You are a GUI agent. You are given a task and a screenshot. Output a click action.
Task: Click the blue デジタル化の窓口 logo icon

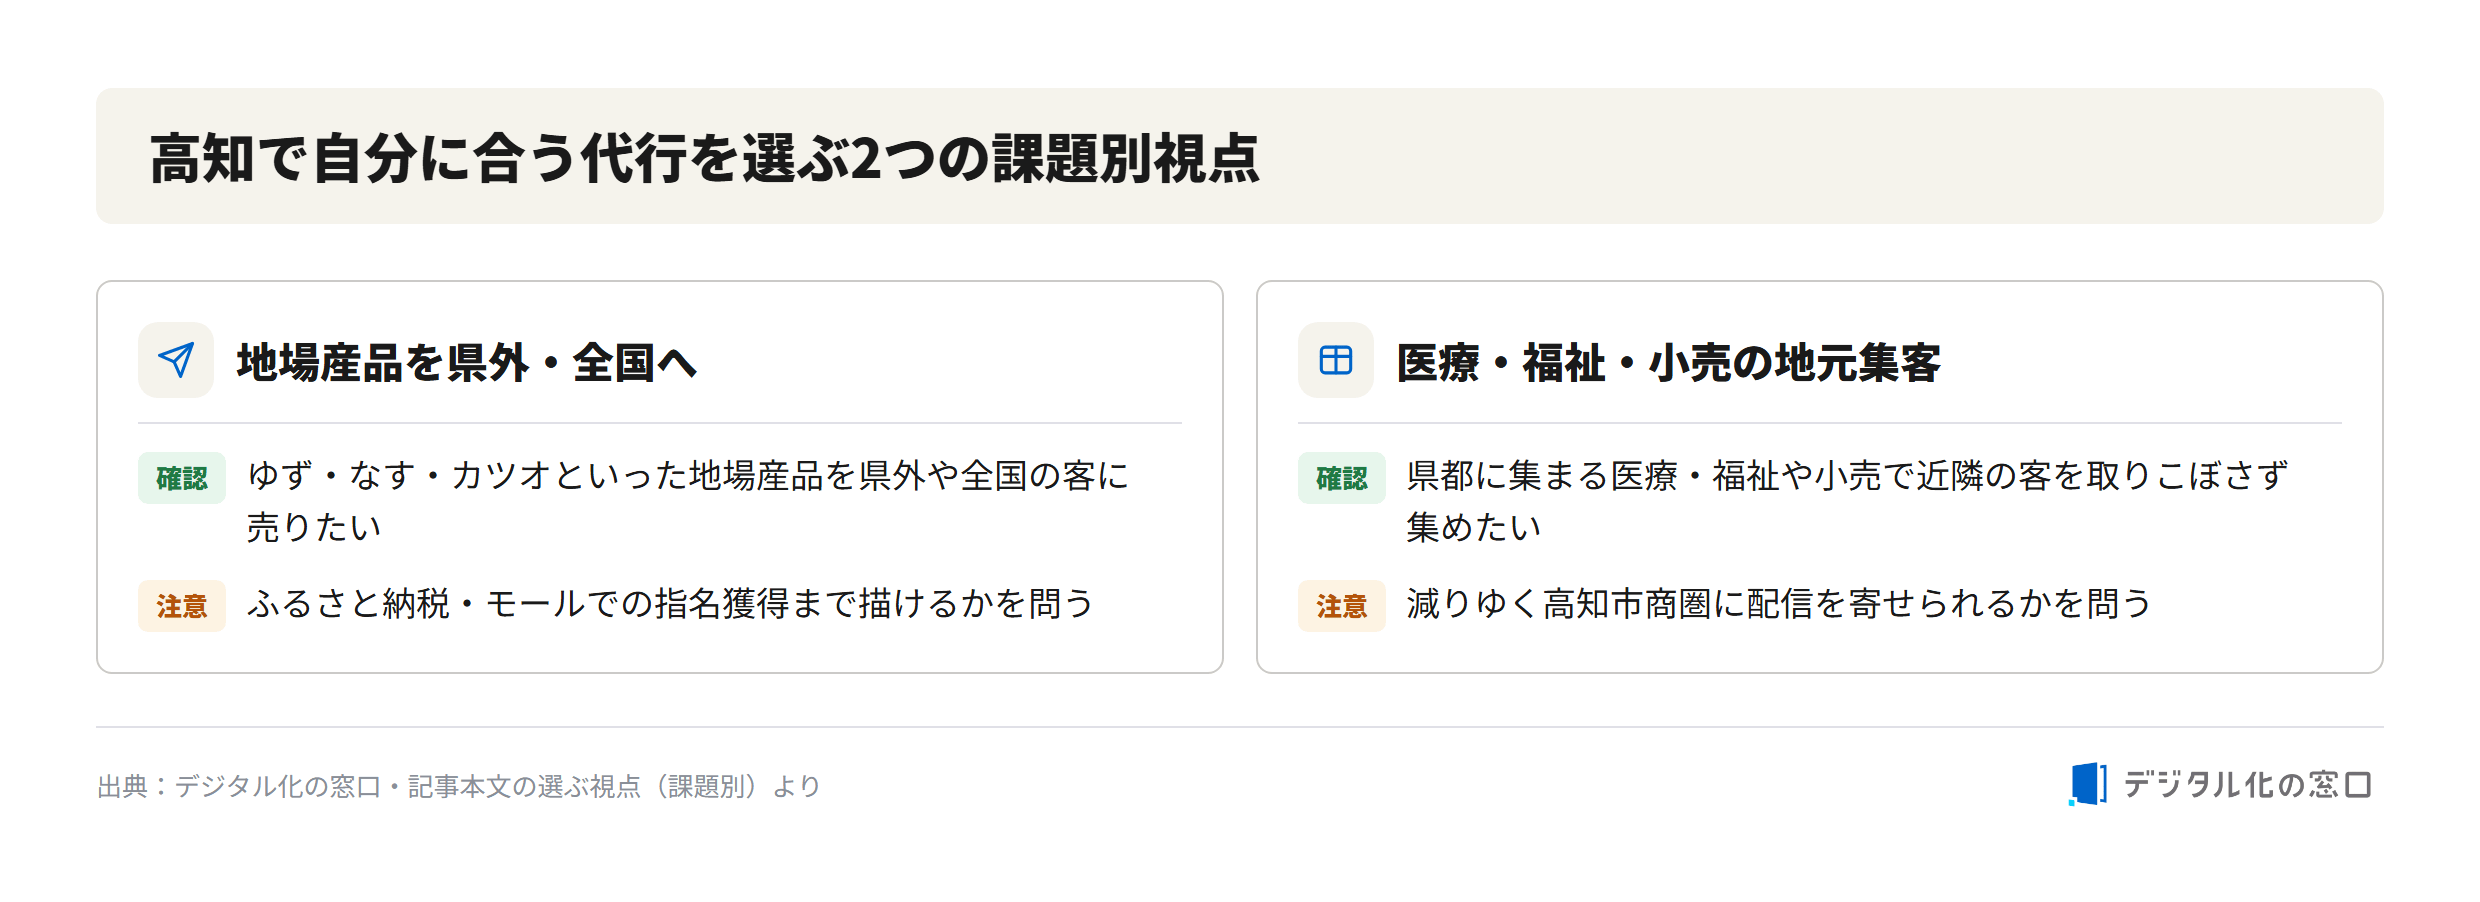2088,784
